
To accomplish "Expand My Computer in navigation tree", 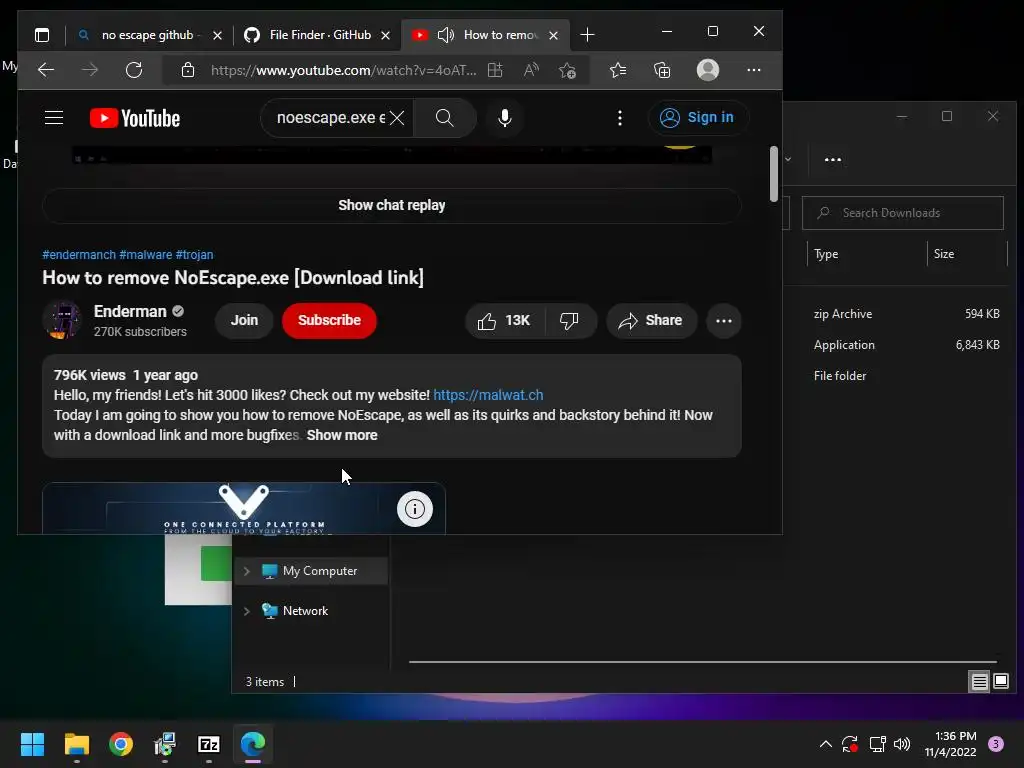I will 247,571.
